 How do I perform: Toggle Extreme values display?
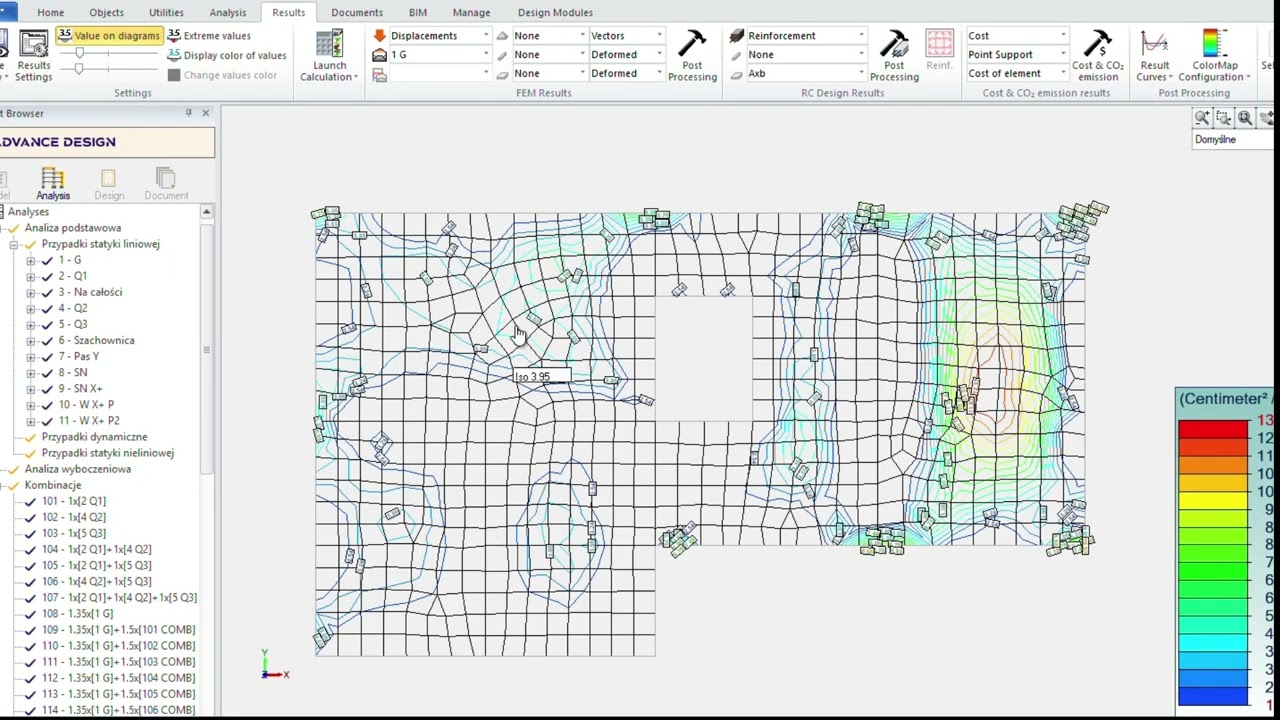point(209,36)
